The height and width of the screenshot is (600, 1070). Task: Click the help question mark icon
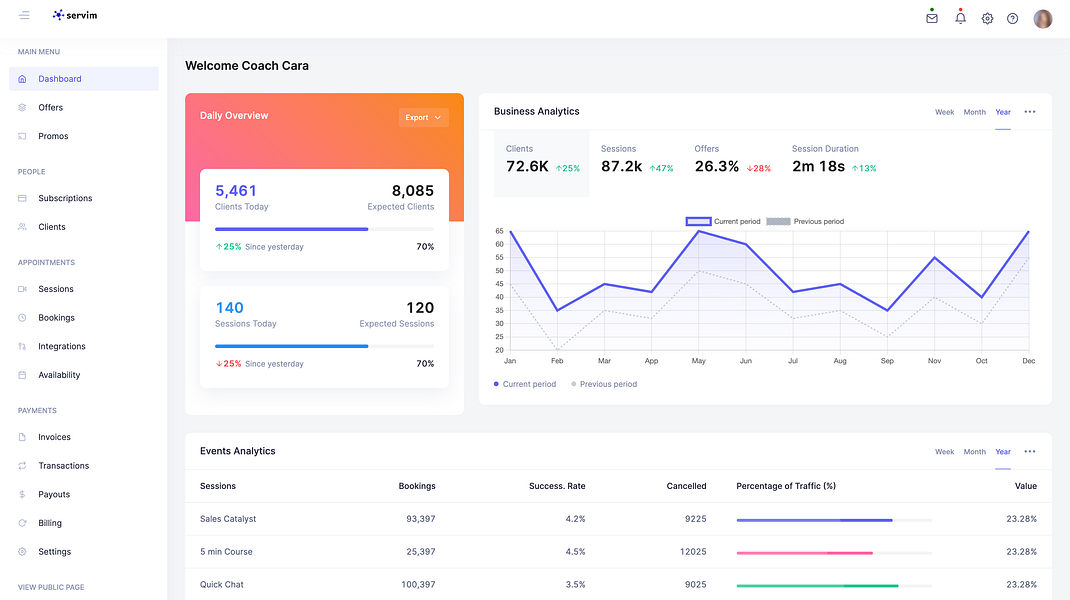pos(1013,18)
